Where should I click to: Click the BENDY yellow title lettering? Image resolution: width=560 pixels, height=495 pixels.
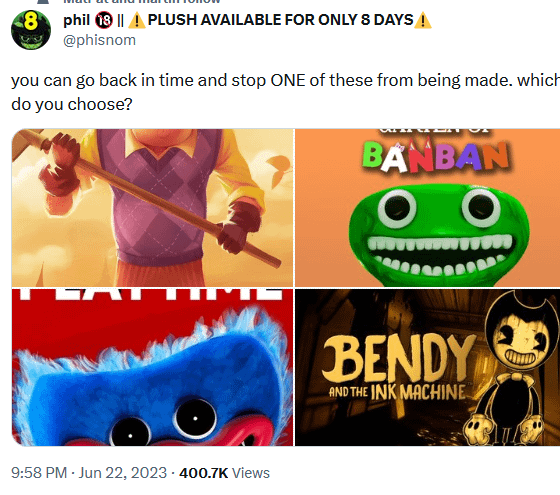(x=399, y=358)
